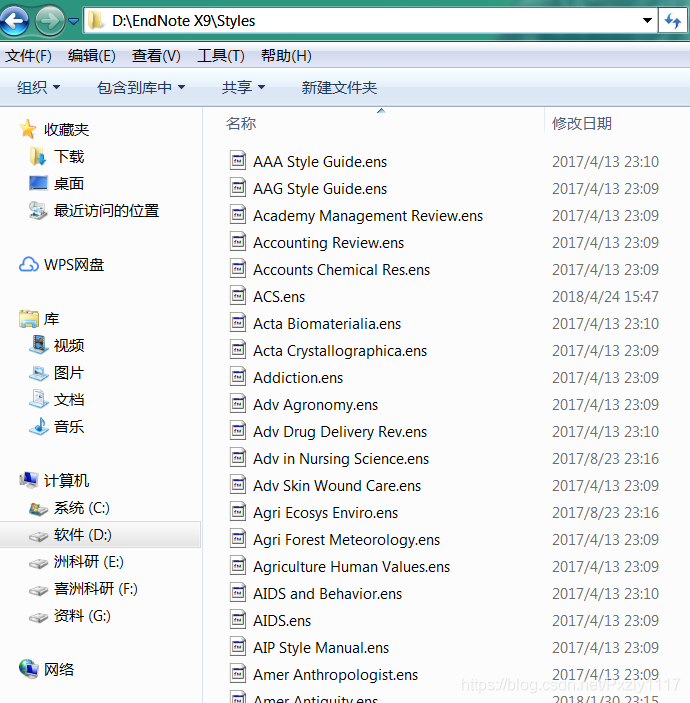
Task: Click date 2018/4/24 15:47 of ACS.ens
Action: tap(605, 297)
